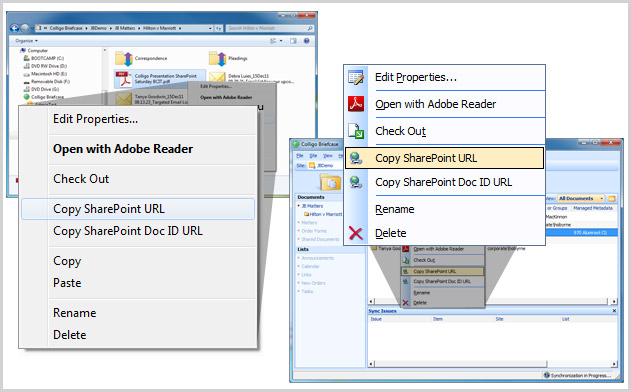Image resolution: width=631 pixels, height=392 pixels.
Task: Click the Issue column header in Sync Issues
Action: click(x=376, y=319)
